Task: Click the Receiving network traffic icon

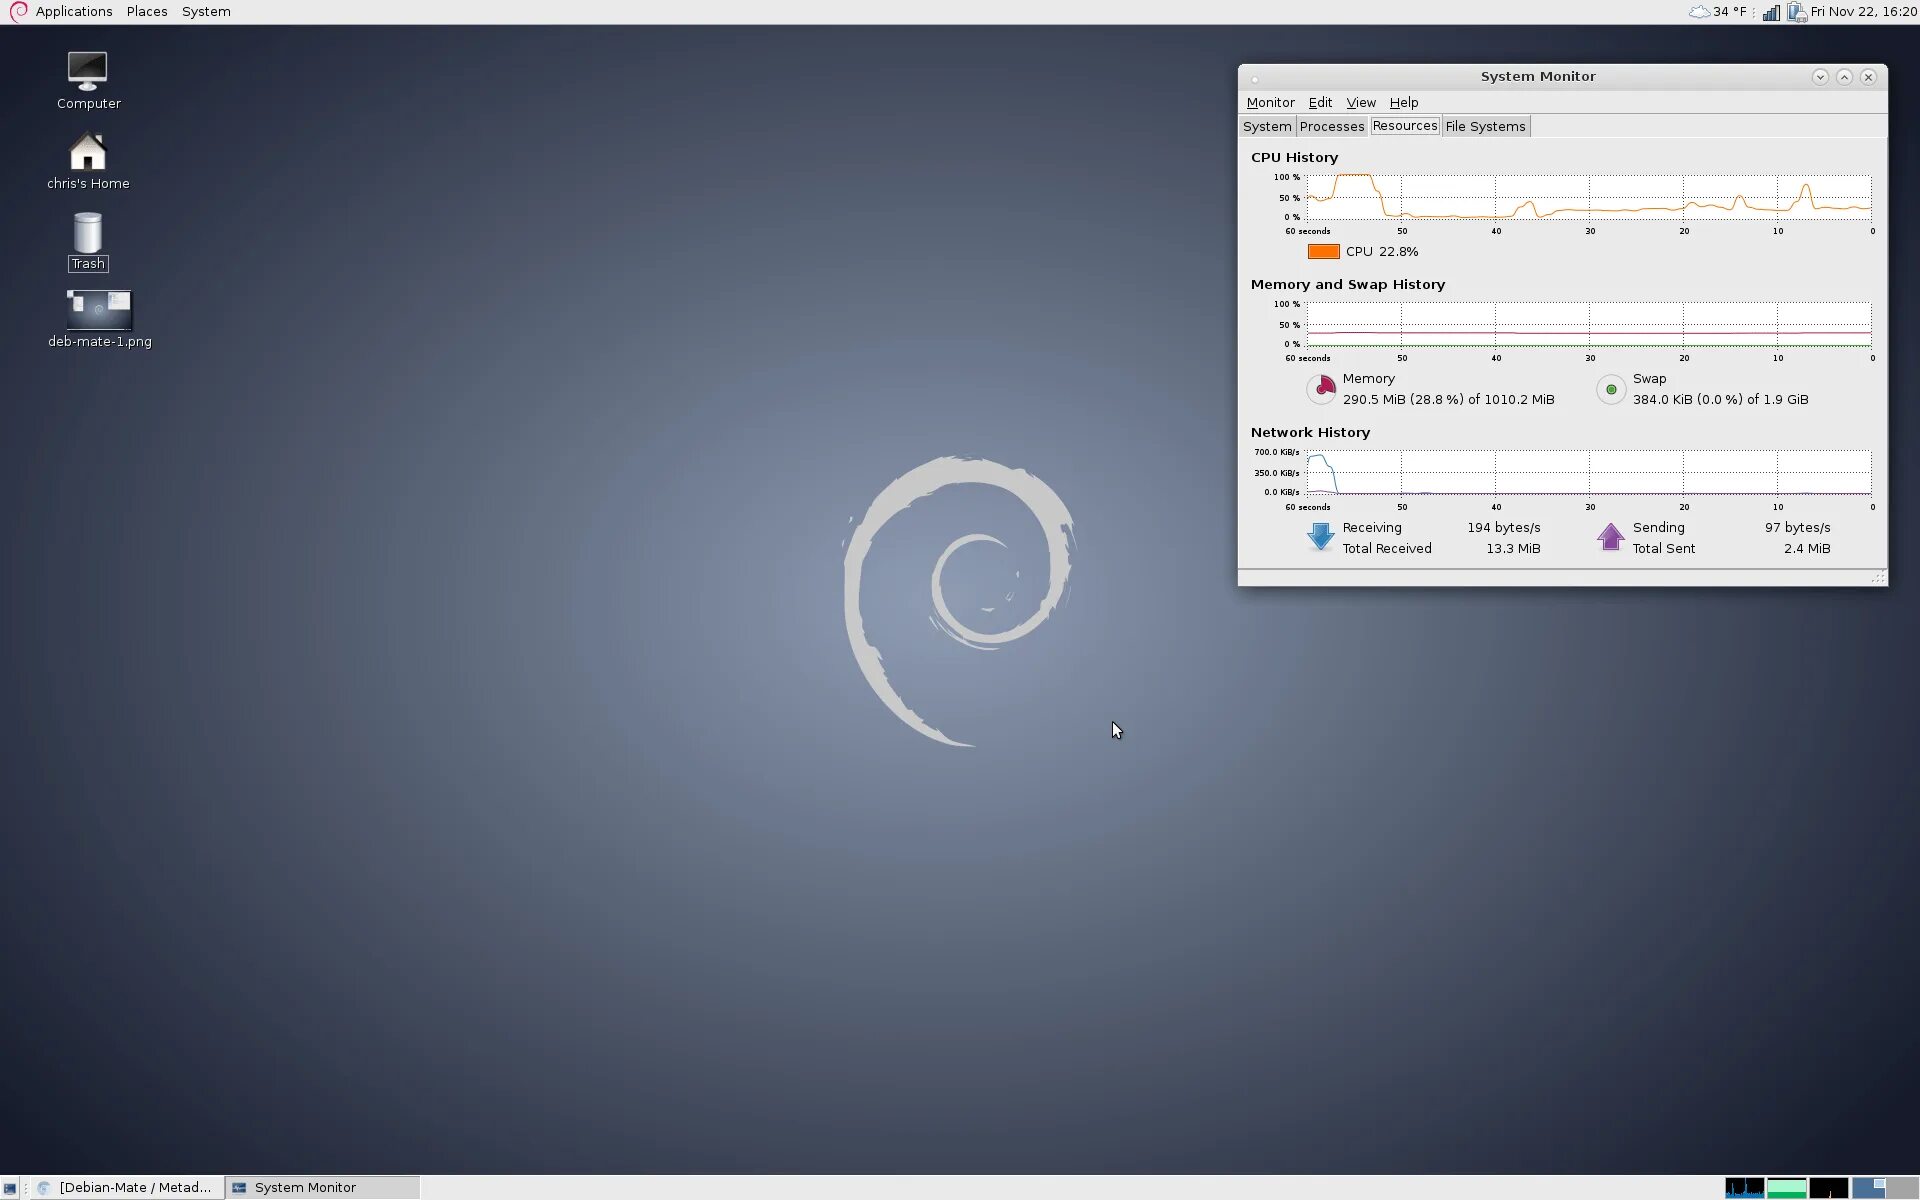Action: (x=1320, y=536)
